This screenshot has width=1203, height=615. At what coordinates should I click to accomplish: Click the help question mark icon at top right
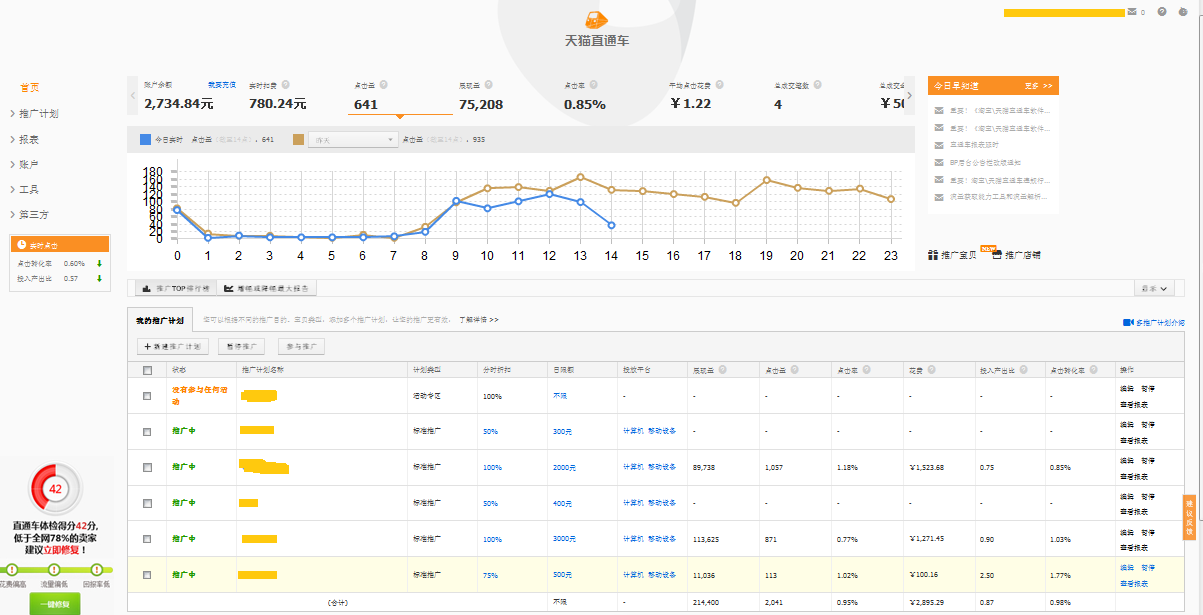1162,12
